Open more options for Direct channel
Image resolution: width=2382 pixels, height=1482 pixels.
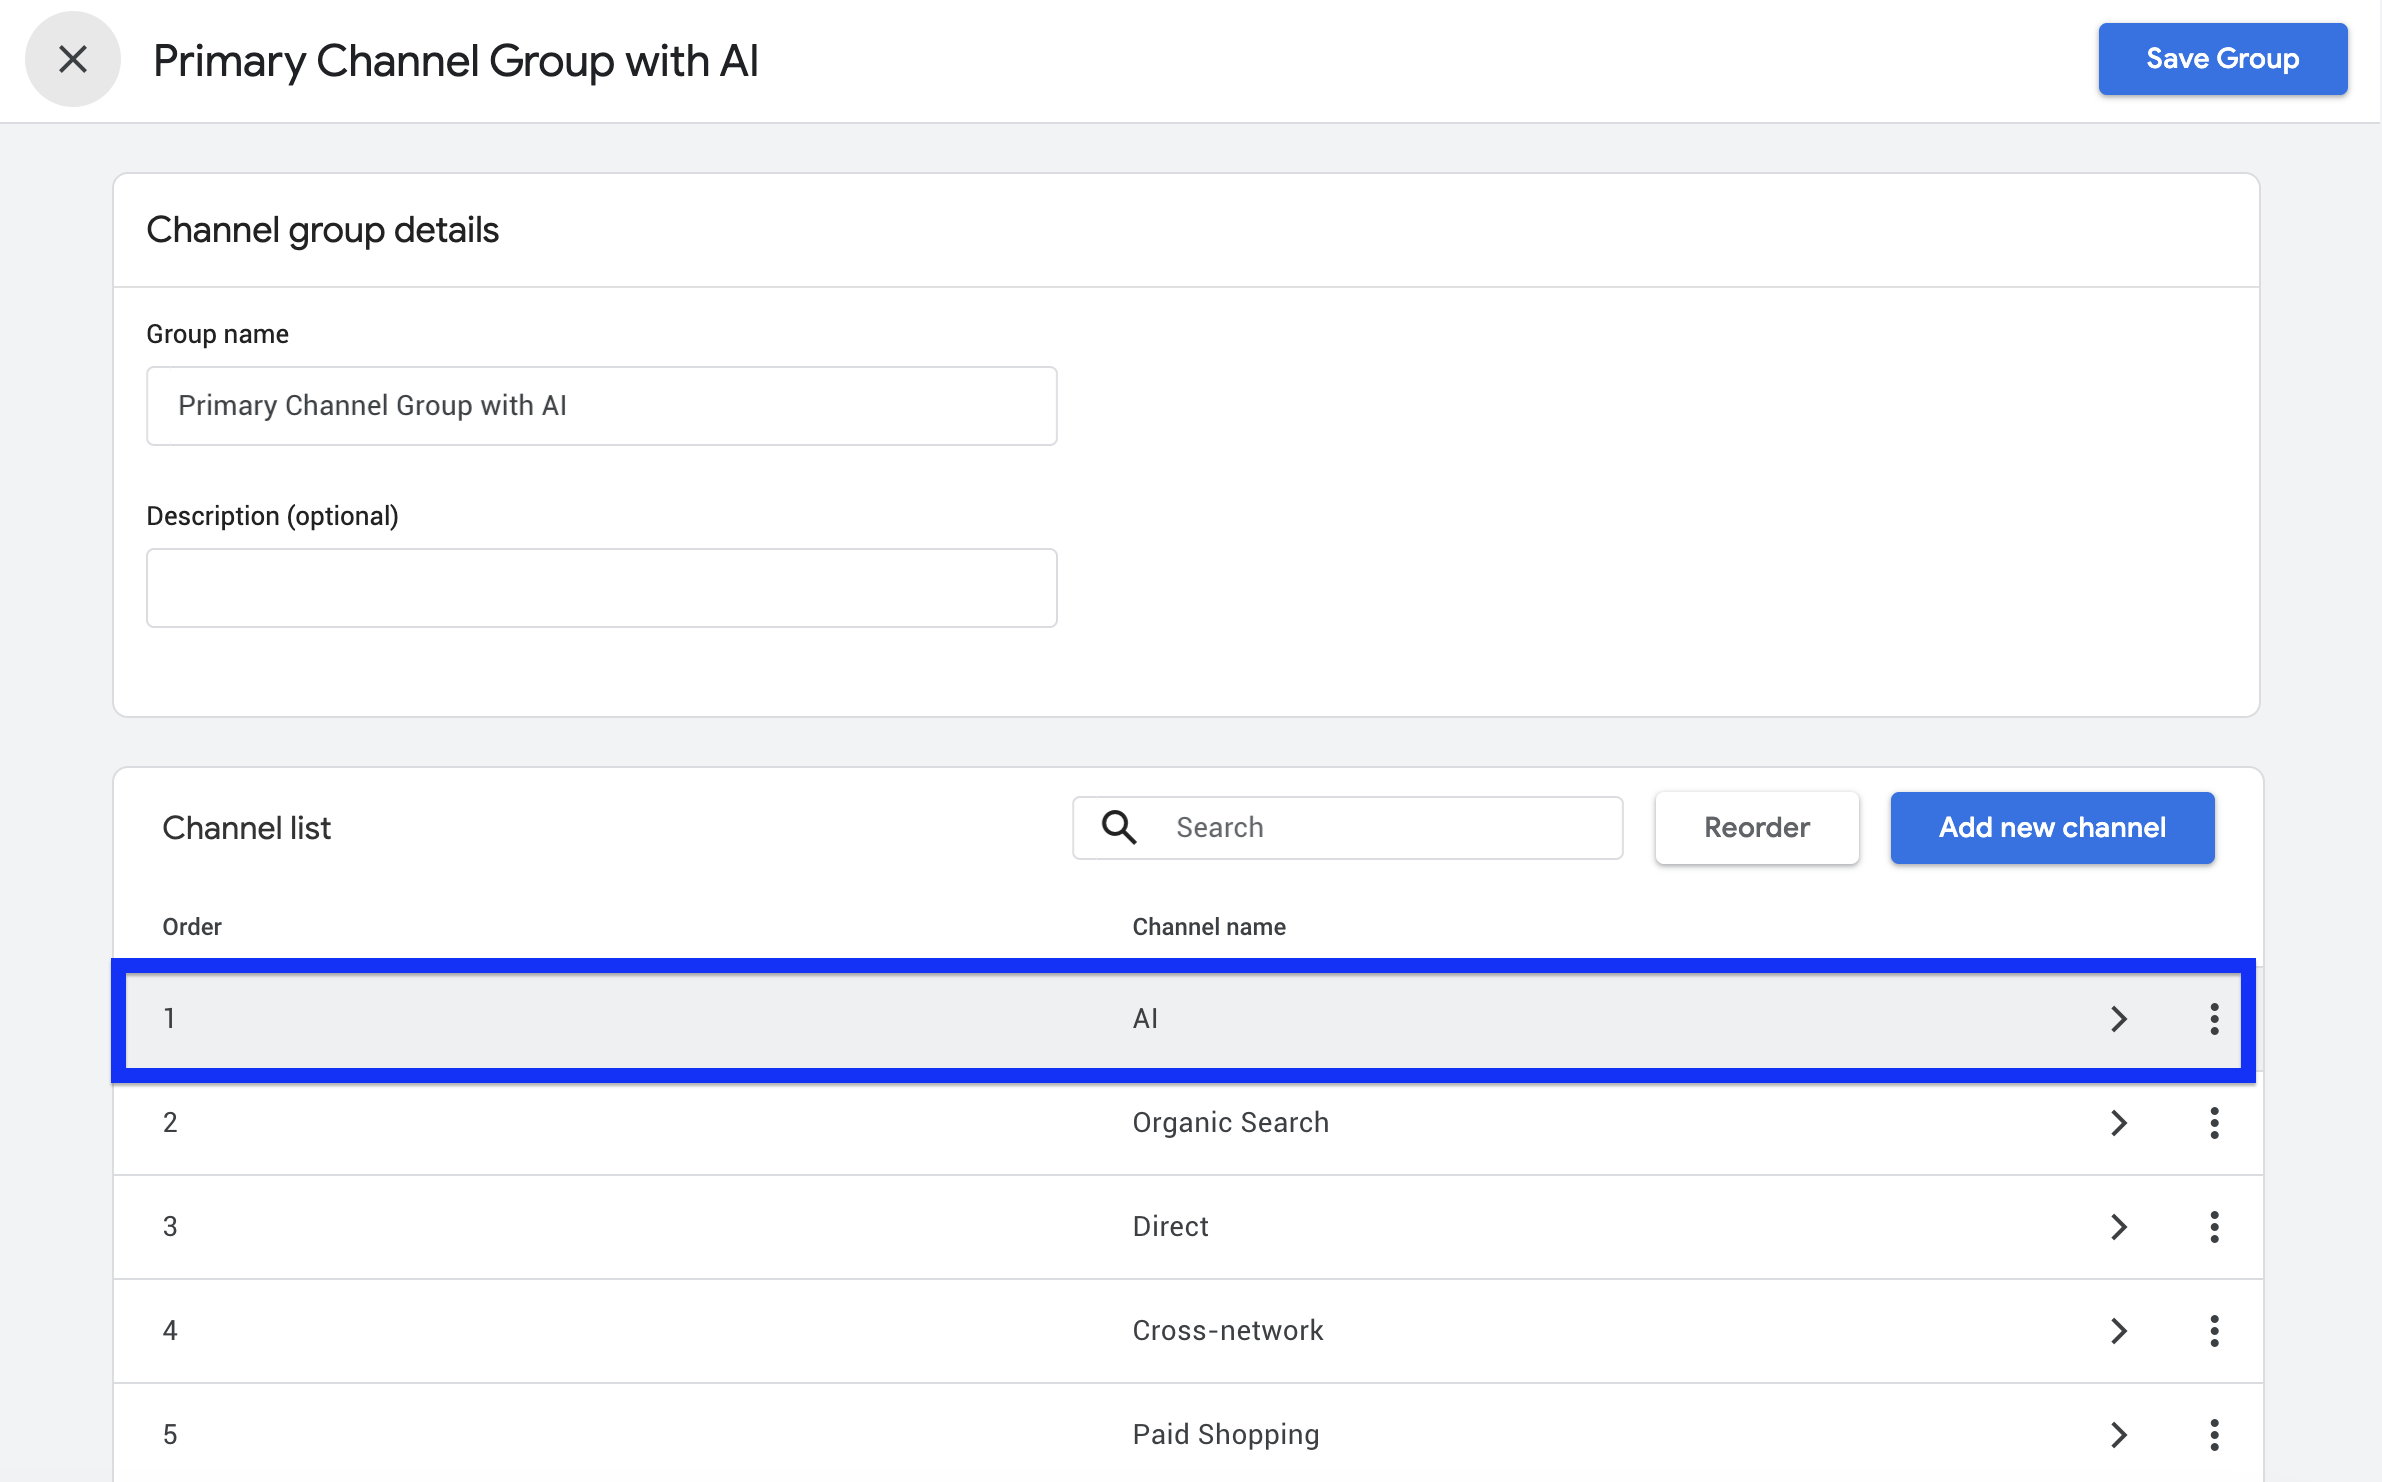[2214, 1226]
